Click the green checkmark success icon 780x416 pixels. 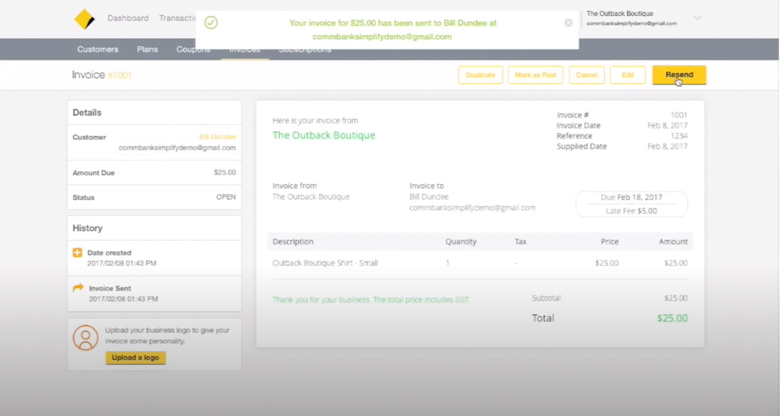211,23
